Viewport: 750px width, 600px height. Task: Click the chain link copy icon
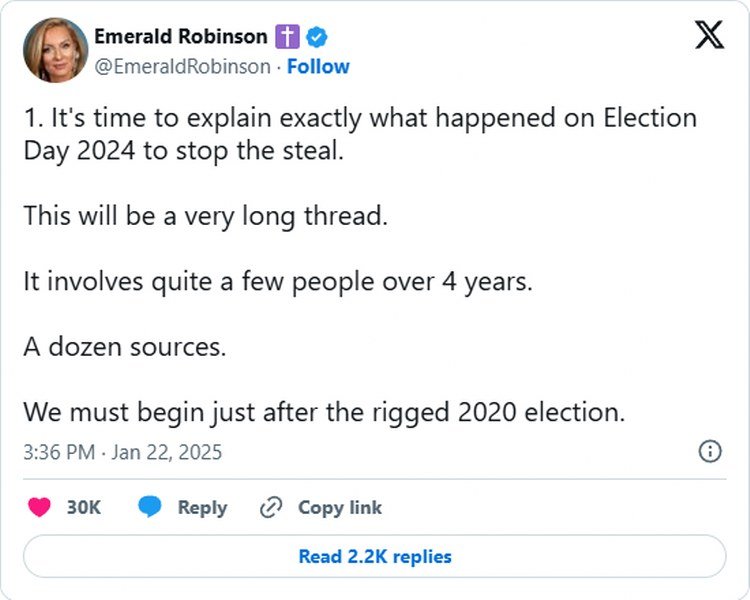point(271,507)
